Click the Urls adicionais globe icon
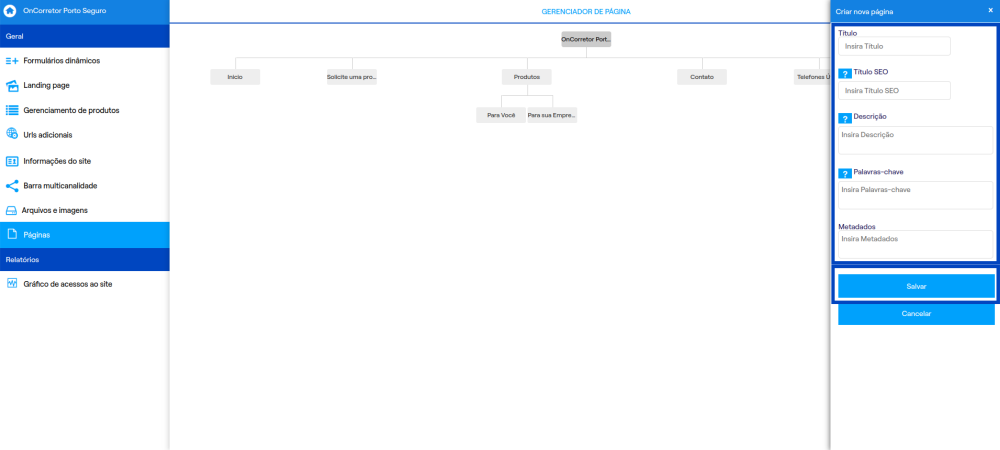Screen dimensions: 1000x450 (x=11, y=134)
